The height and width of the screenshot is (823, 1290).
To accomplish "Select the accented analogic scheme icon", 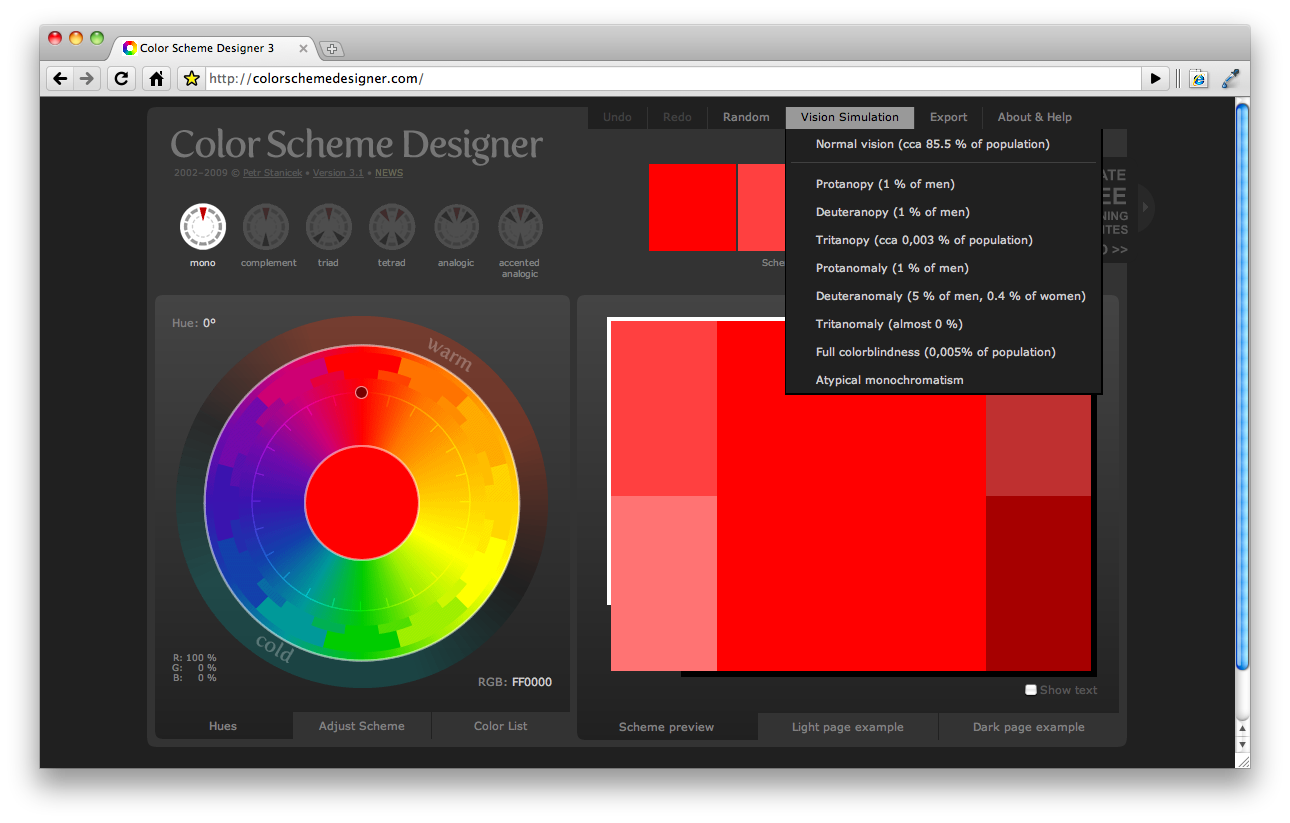I will (520, 227).
